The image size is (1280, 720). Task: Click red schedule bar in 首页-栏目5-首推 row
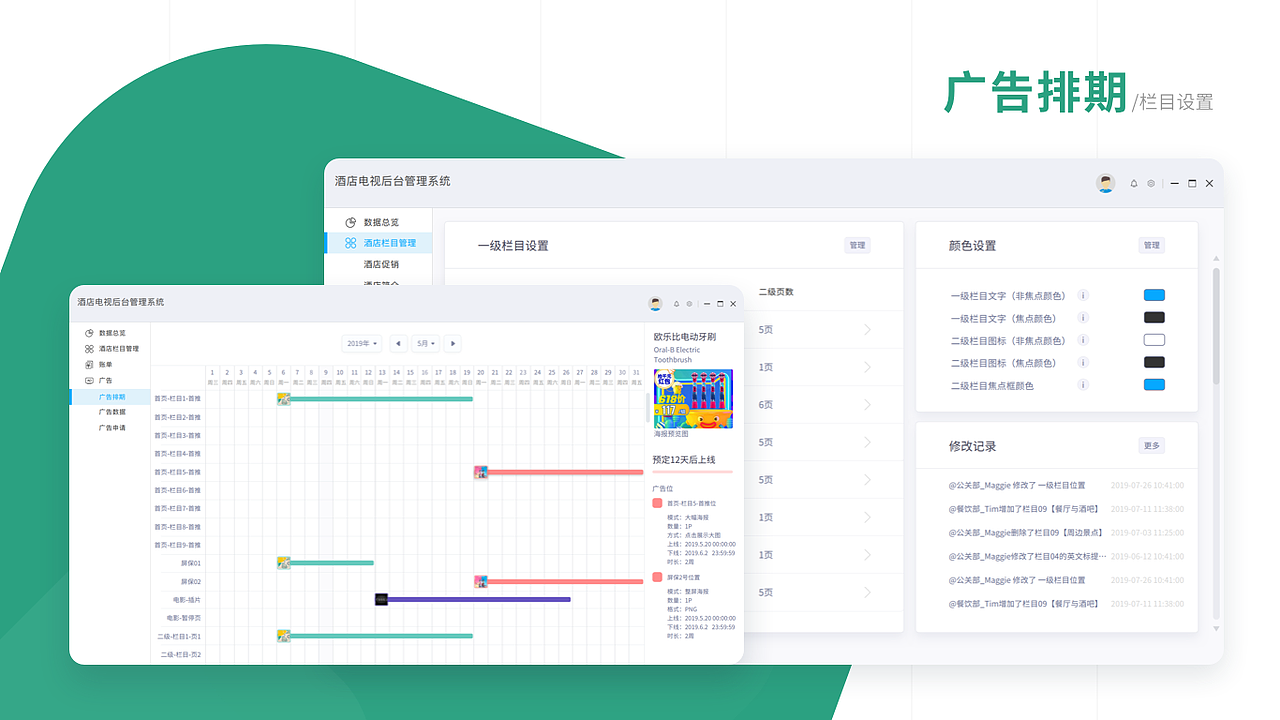pyautogui.click(x=565, y=472)
